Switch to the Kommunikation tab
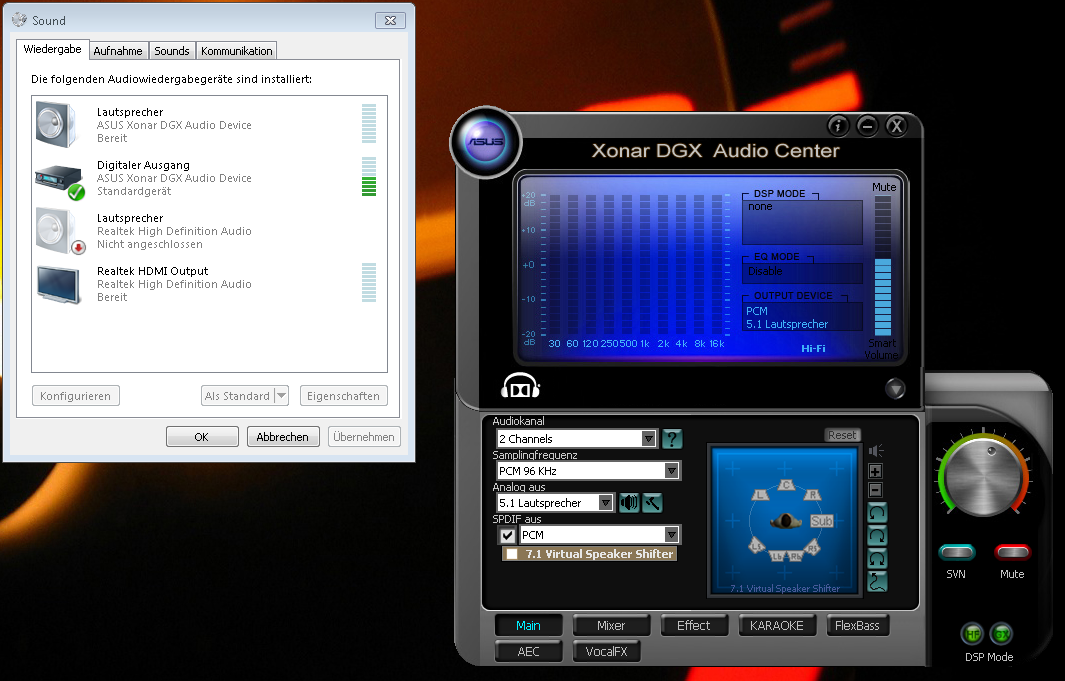 [x=236, y=51]
